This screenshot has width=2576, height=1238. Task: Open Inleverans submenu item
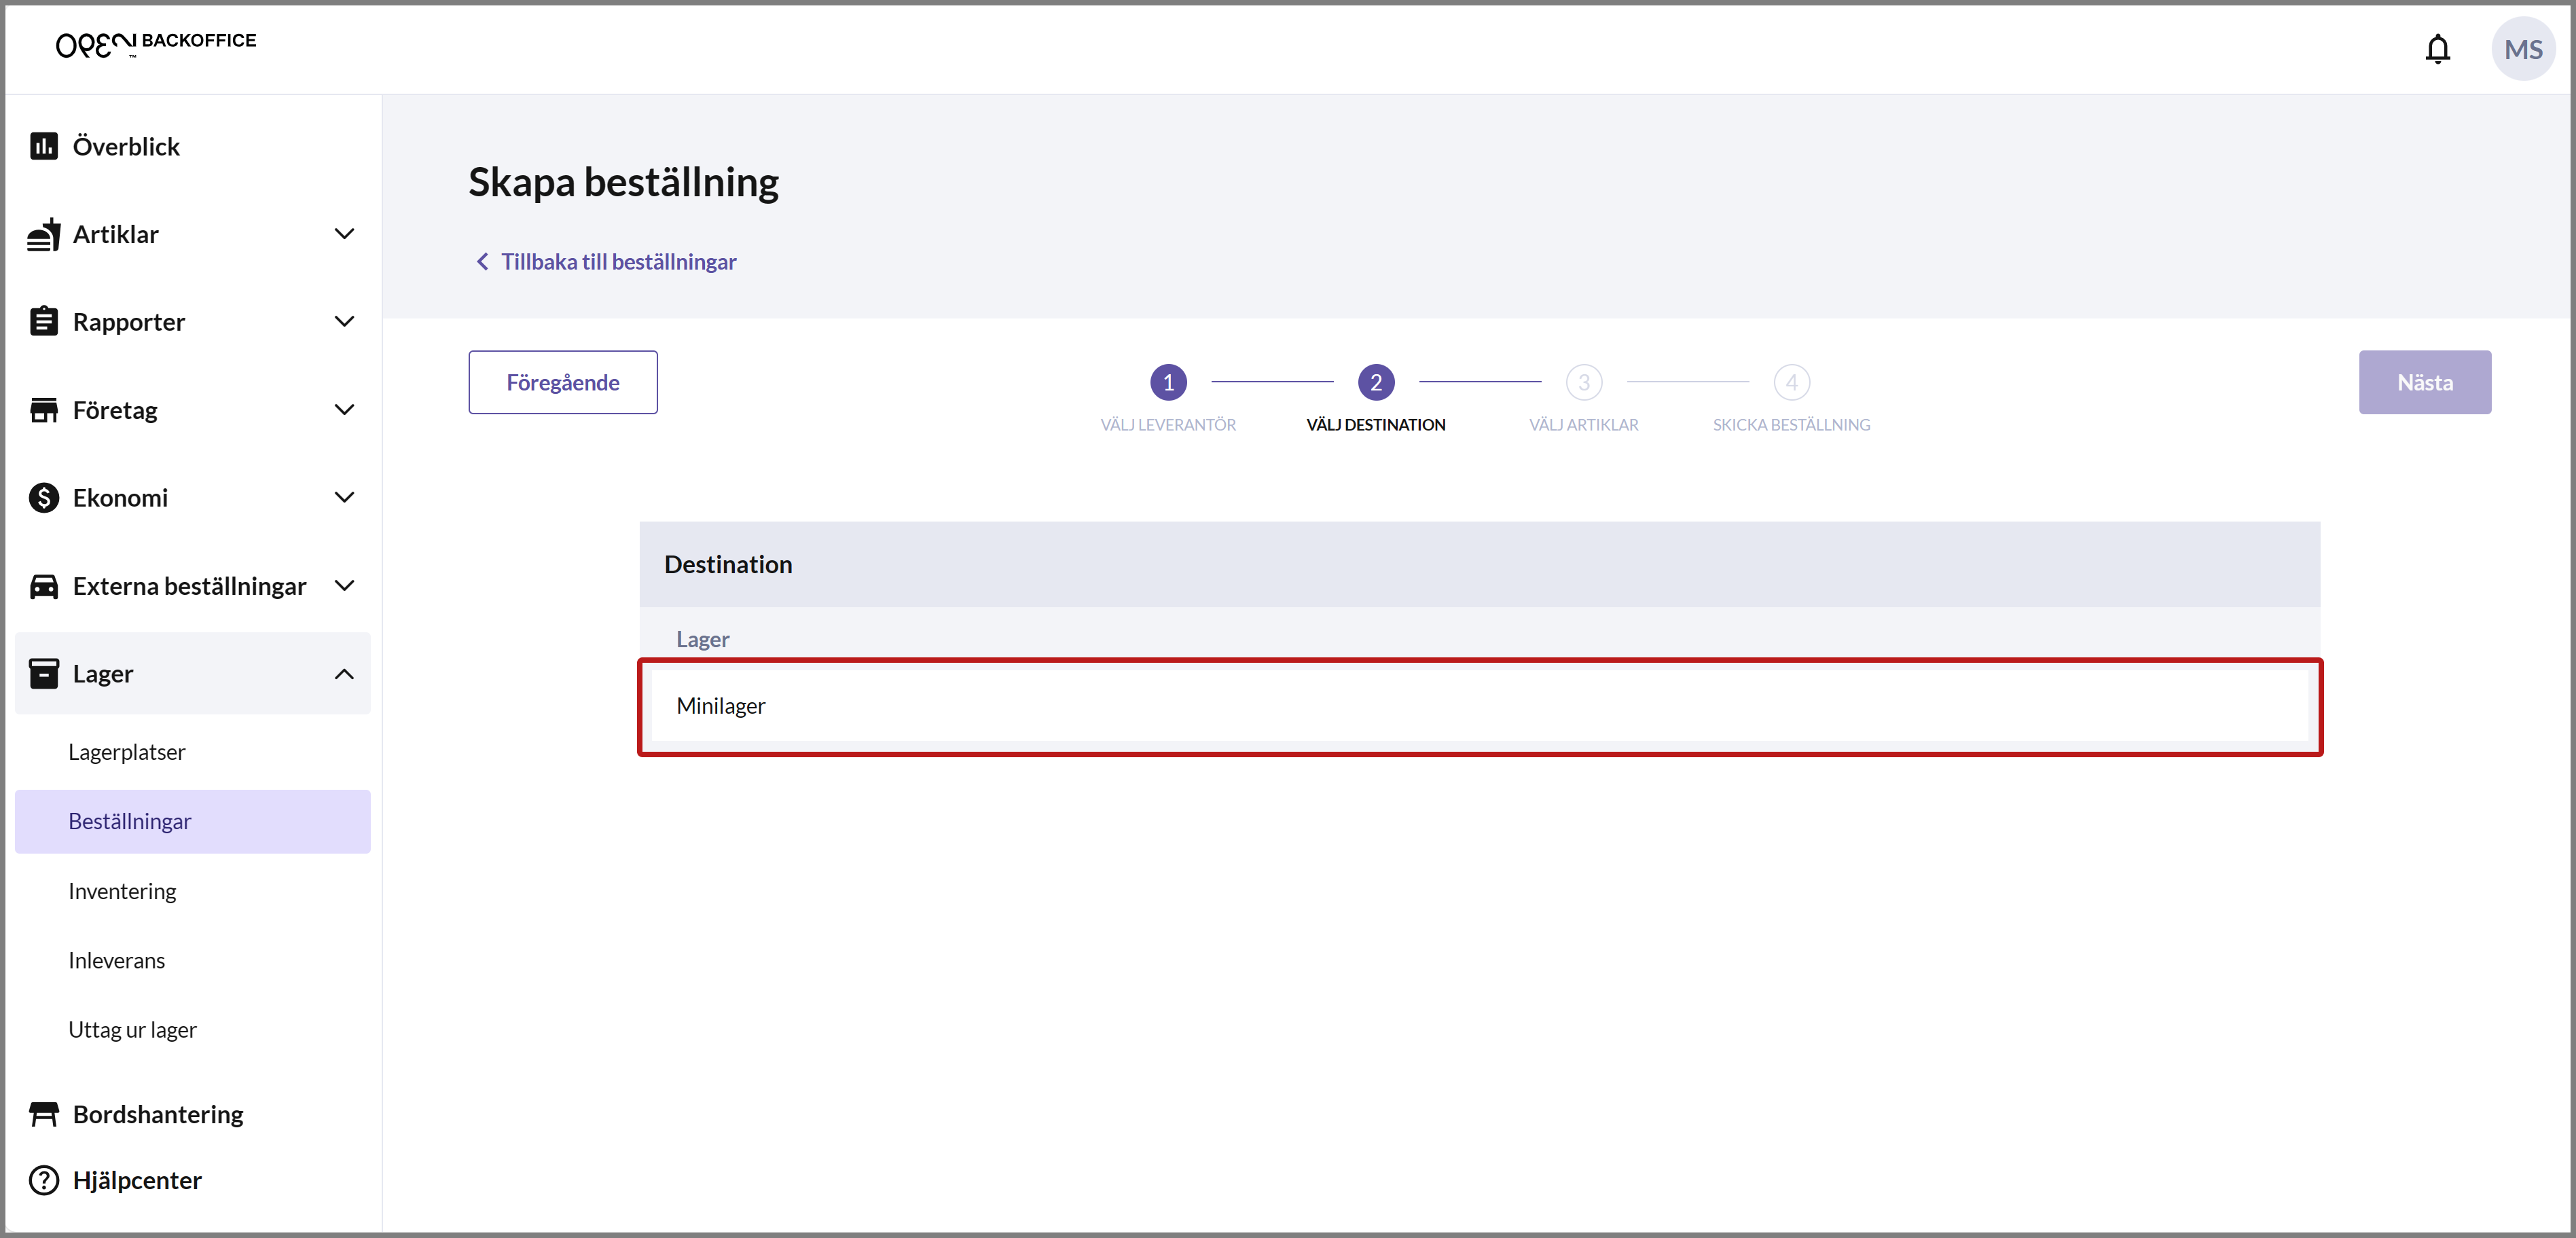pos(192,960)
